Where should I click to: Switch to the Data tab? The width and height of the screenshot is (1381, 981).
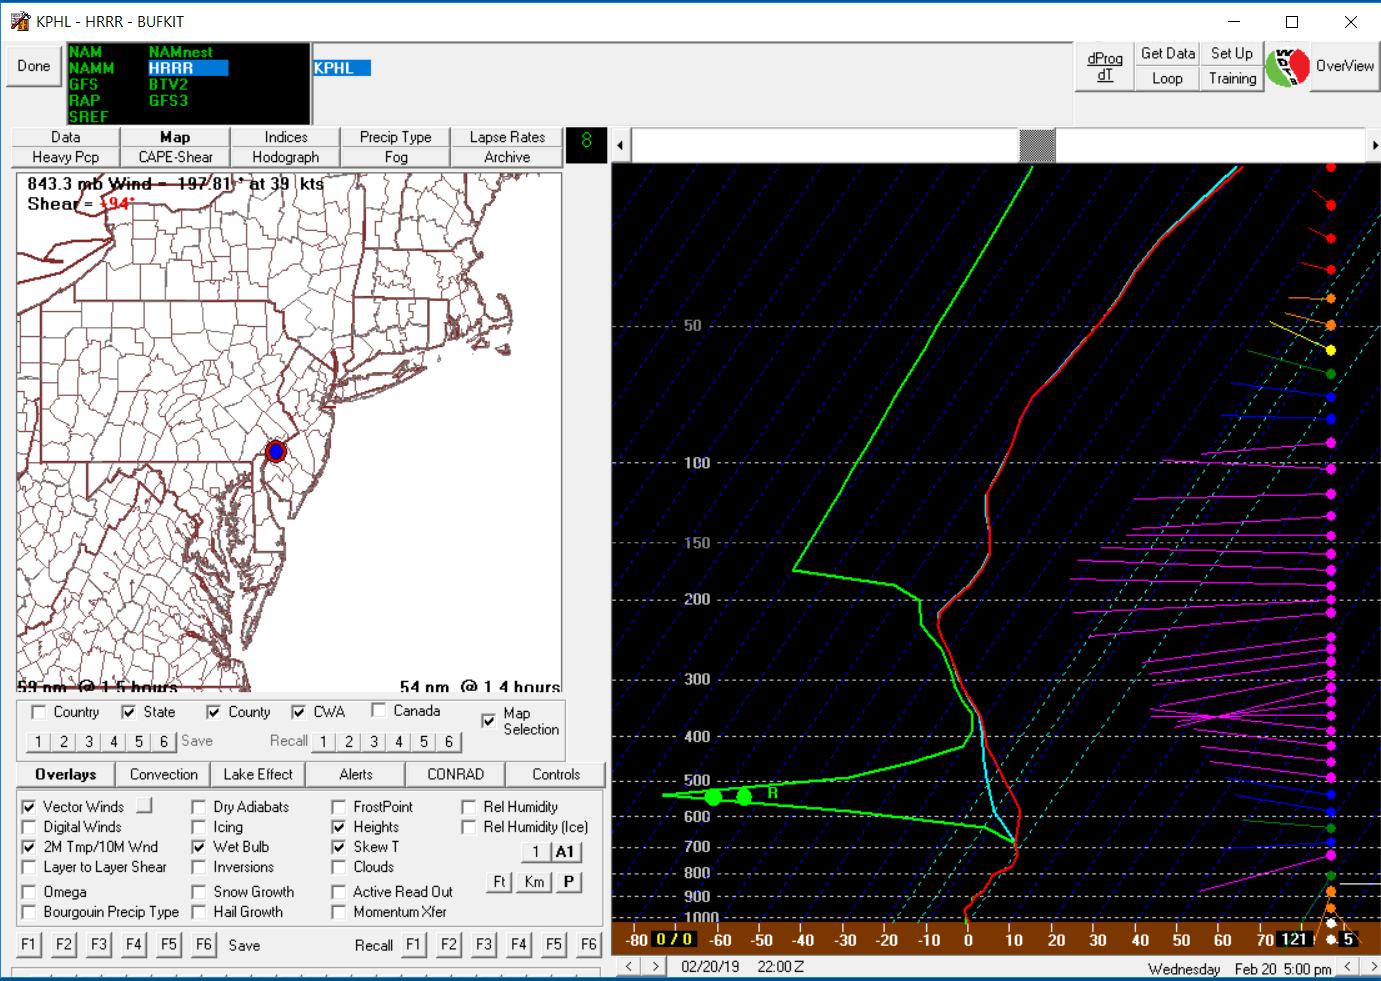(66, 137)
